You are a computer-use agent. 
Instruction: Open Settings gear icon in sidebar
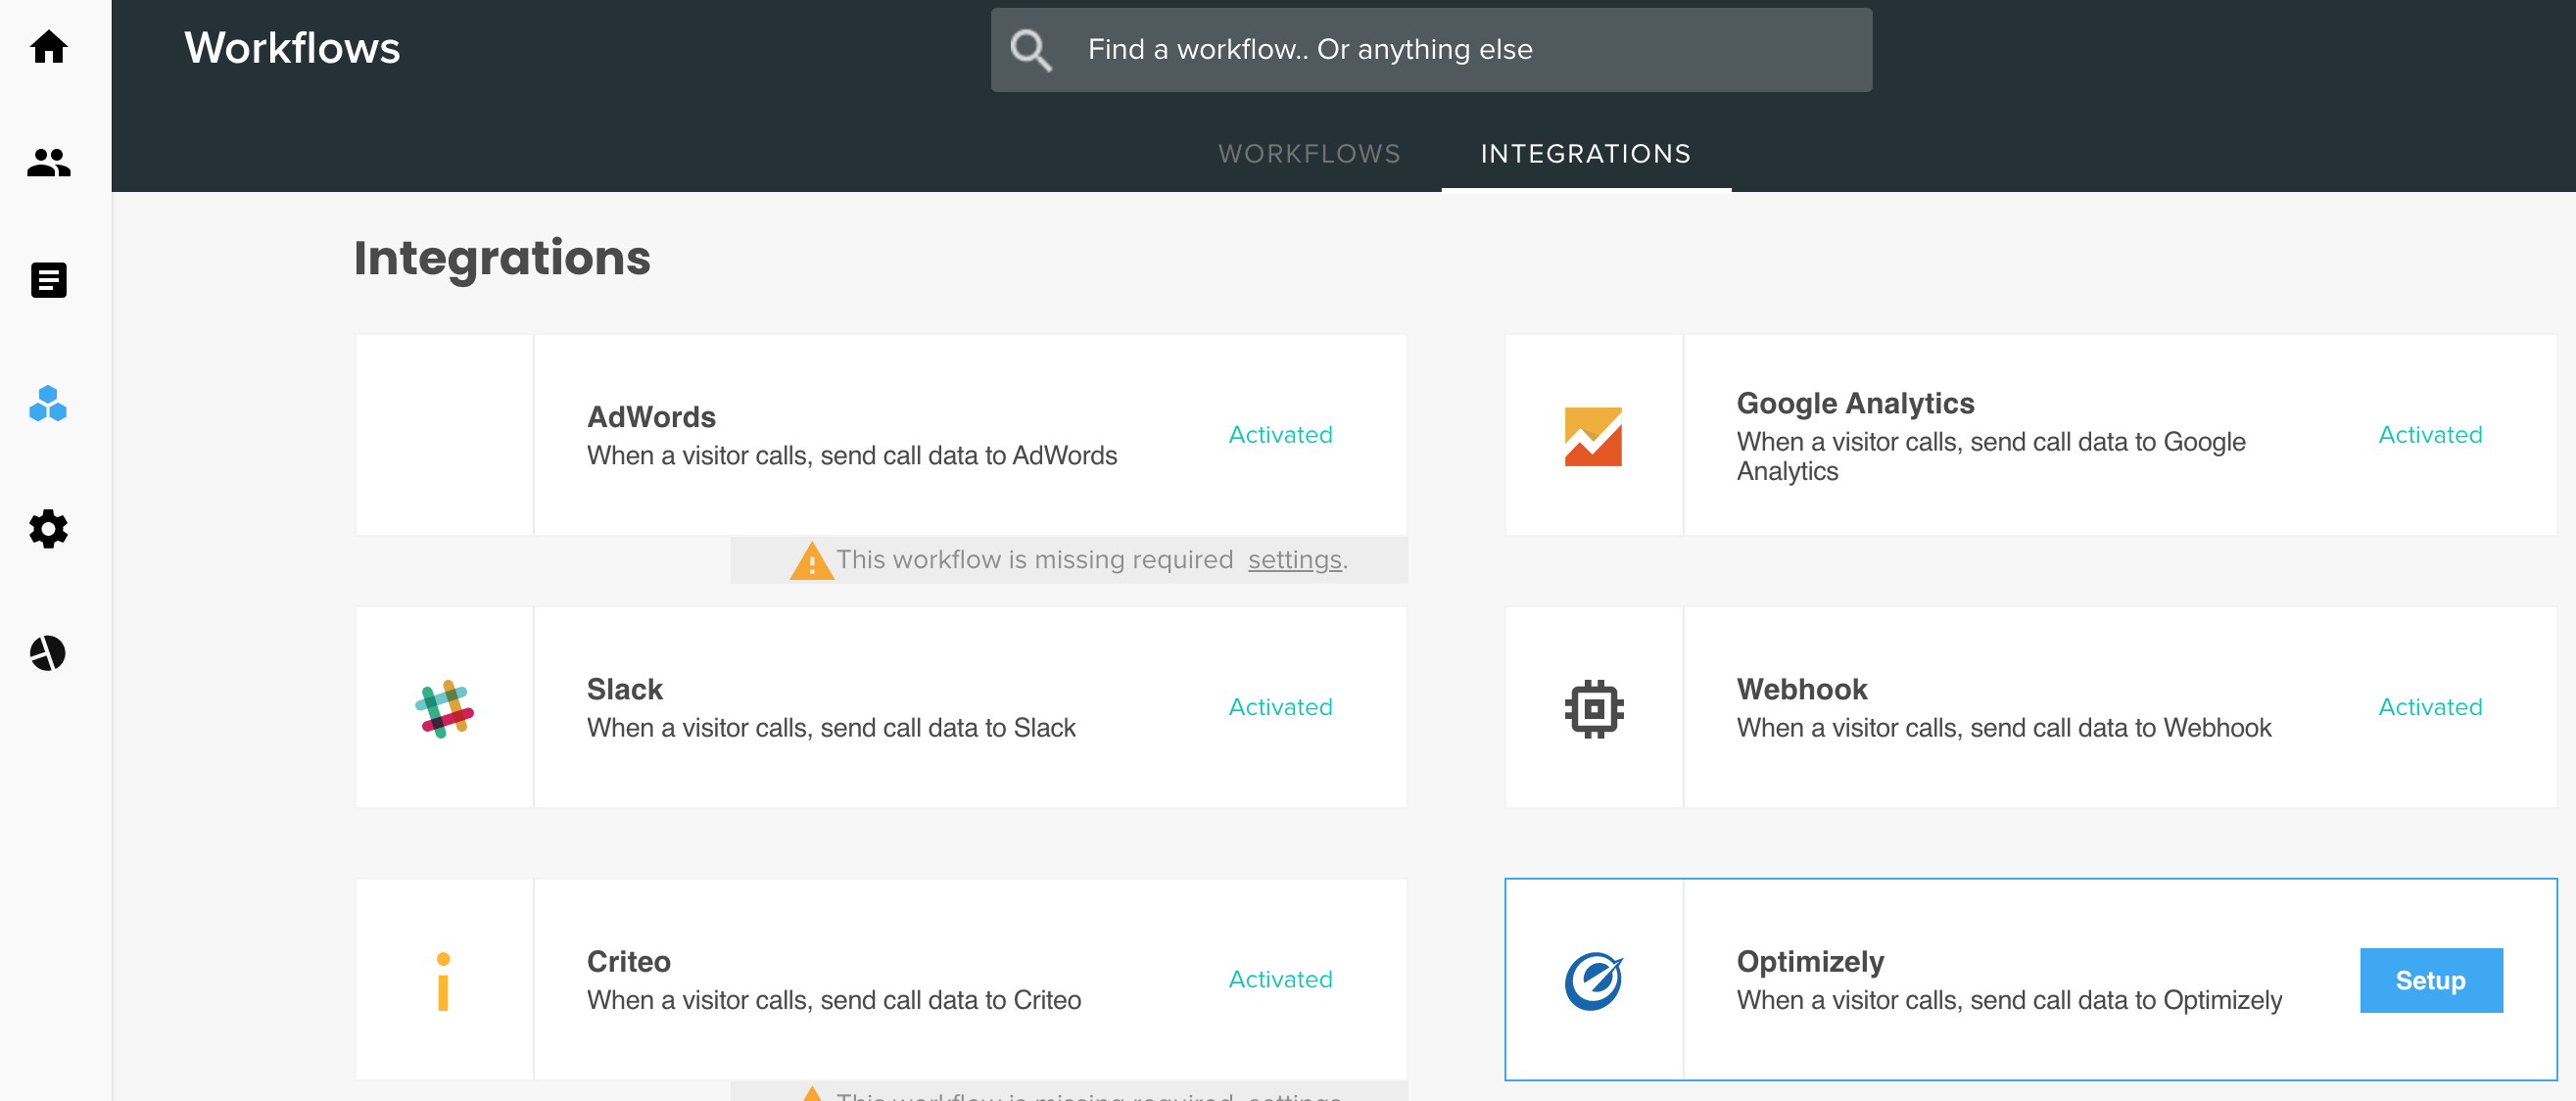[x=48, y=528]
